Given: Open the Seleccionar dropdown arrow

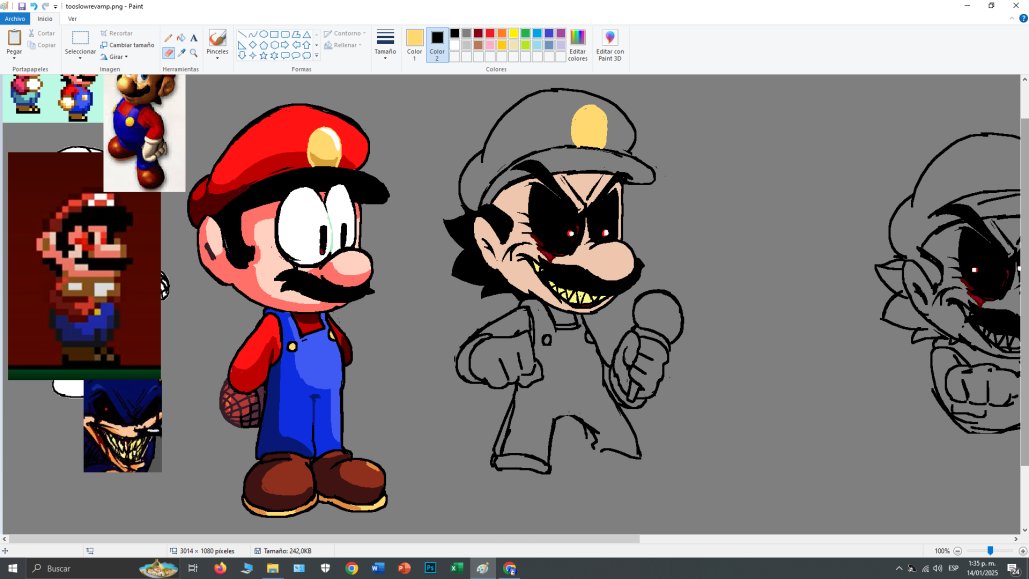Looking at the screenshot, I should (80, 58).
